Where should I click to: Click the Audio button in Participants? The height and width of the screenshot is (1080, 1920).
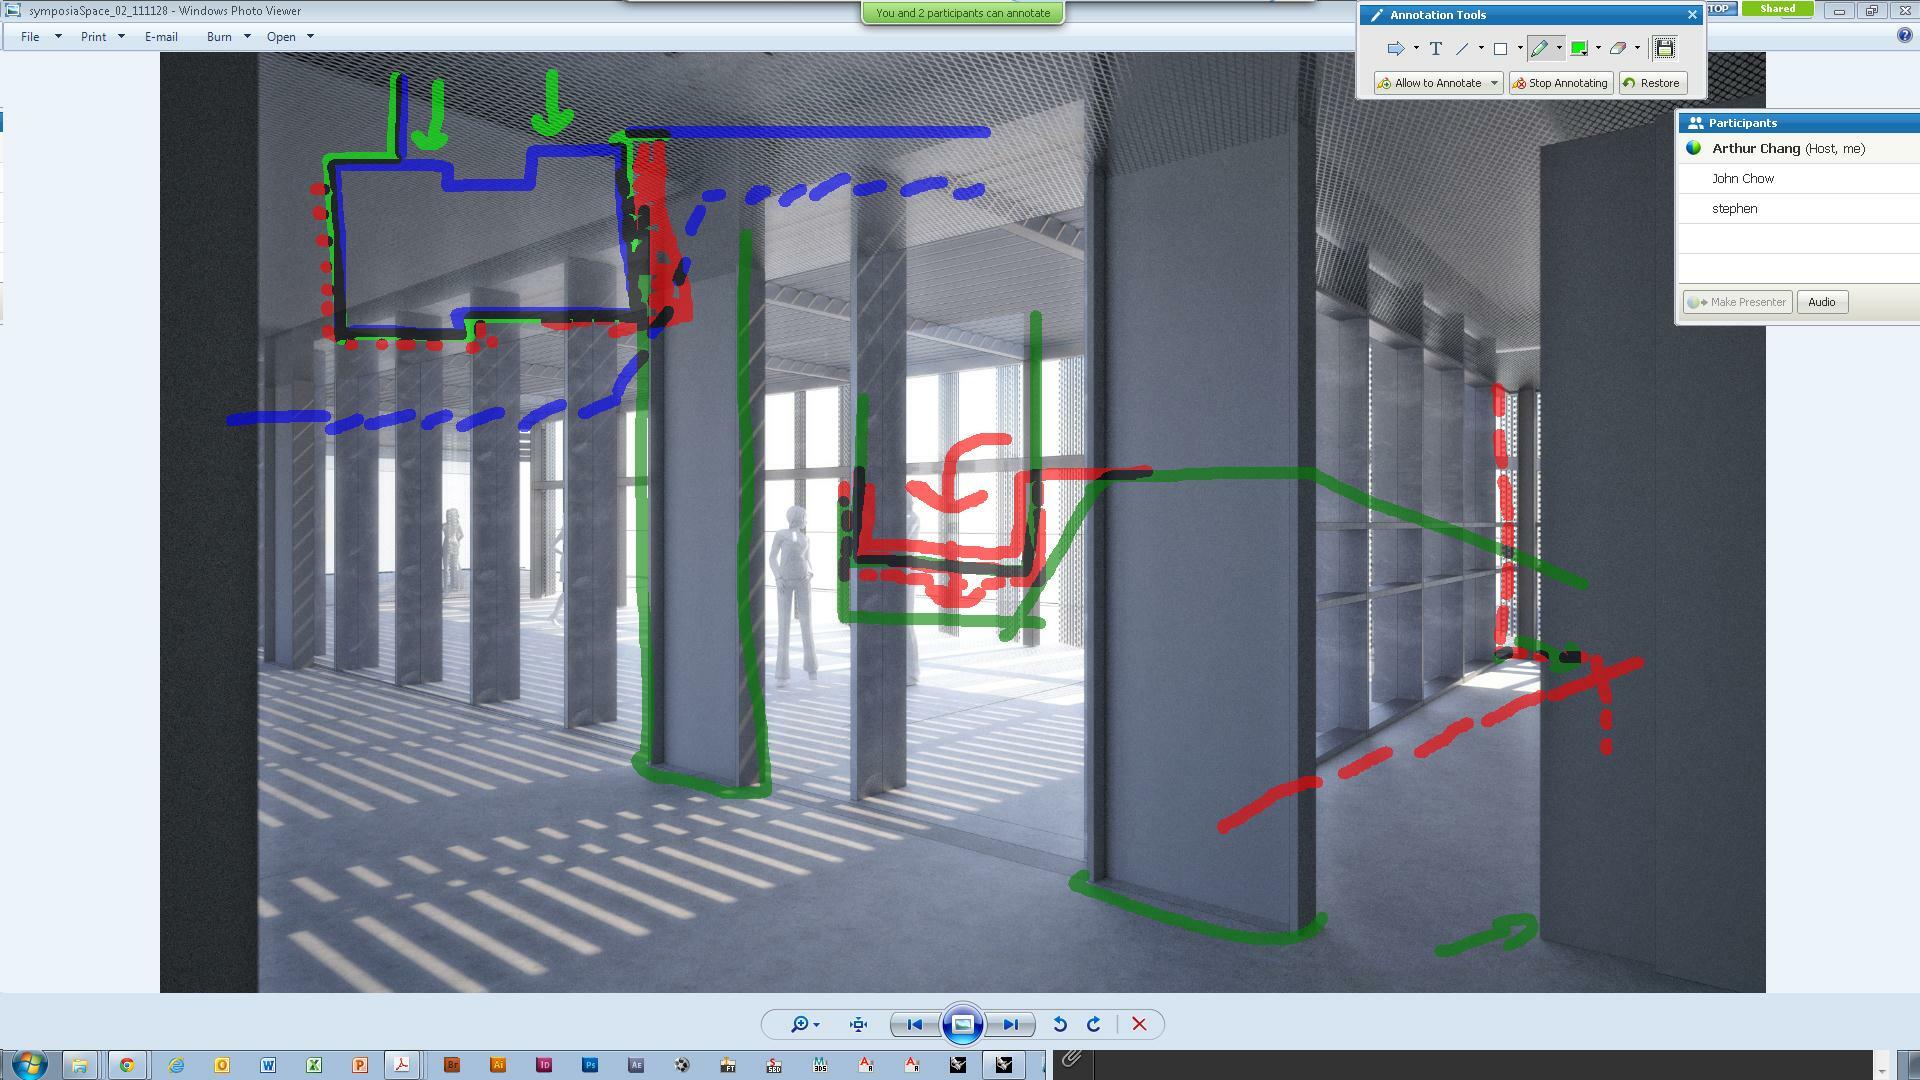click(1821, 302)
